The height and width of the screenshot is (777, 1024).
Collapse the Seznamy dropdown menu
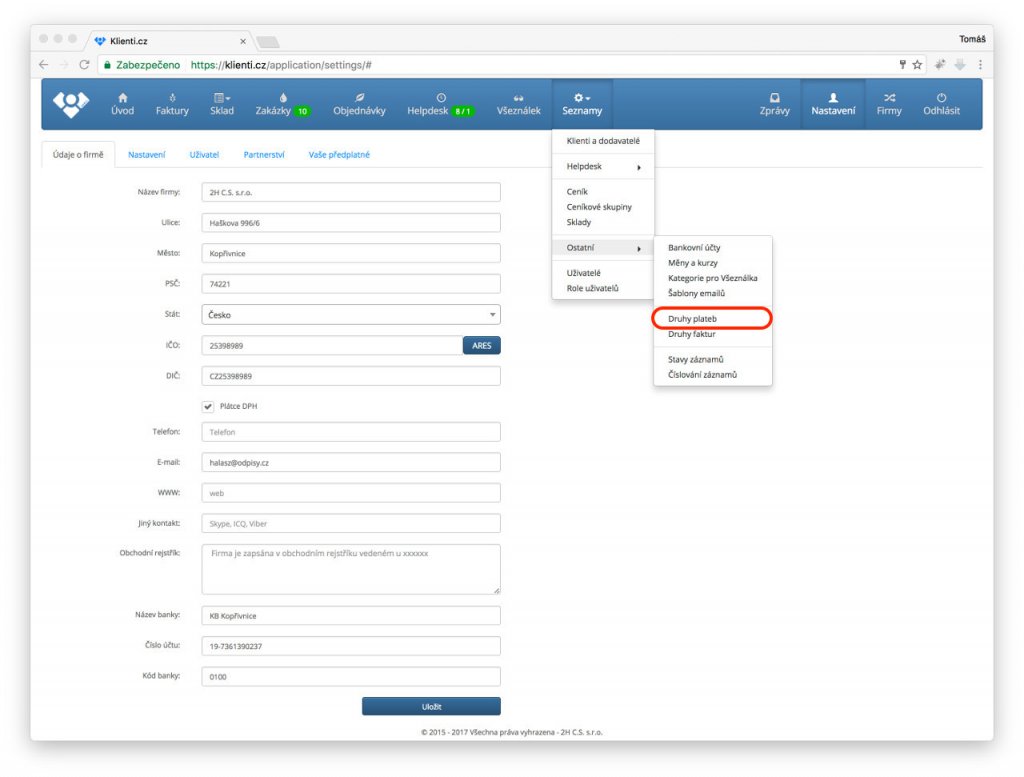582,104
